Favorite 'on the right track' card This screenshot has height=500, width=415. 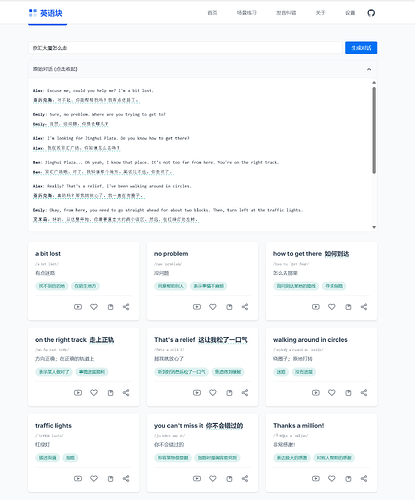(94, 393)
